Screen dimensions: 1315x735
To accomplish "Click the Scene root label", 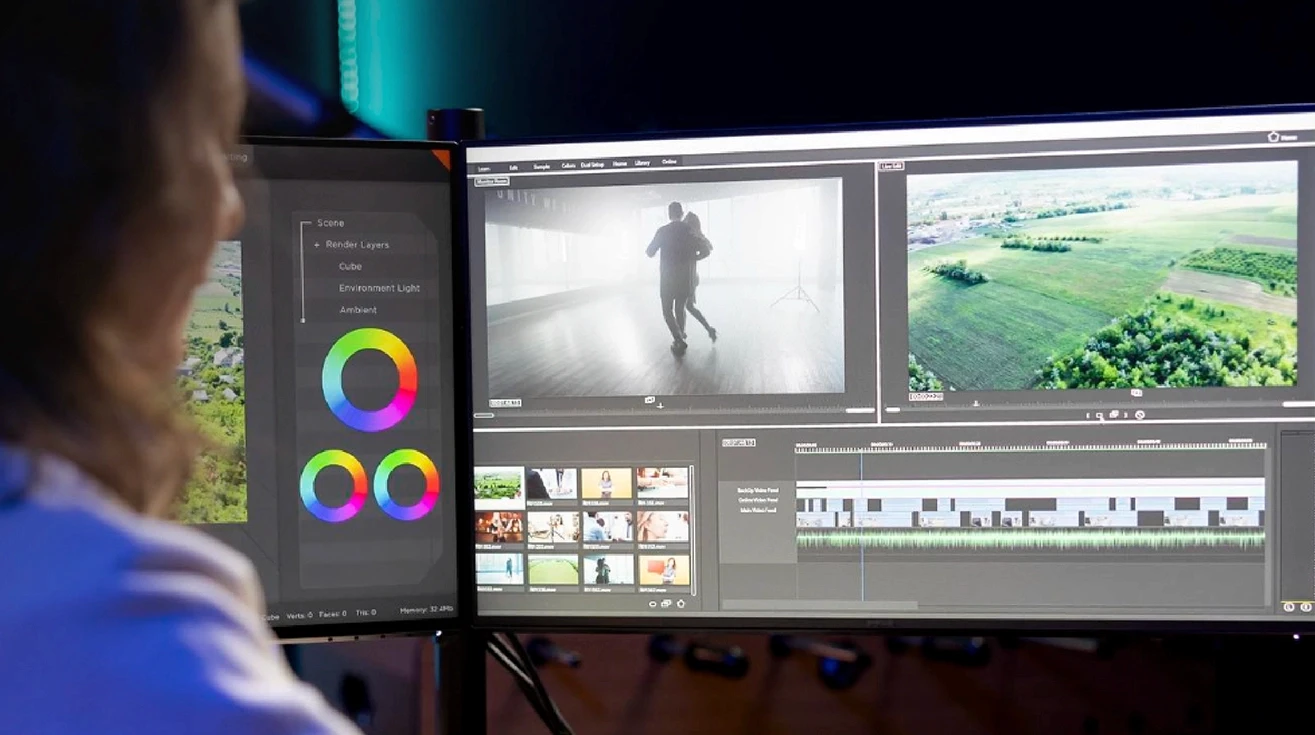I will [x=330, y=223].
